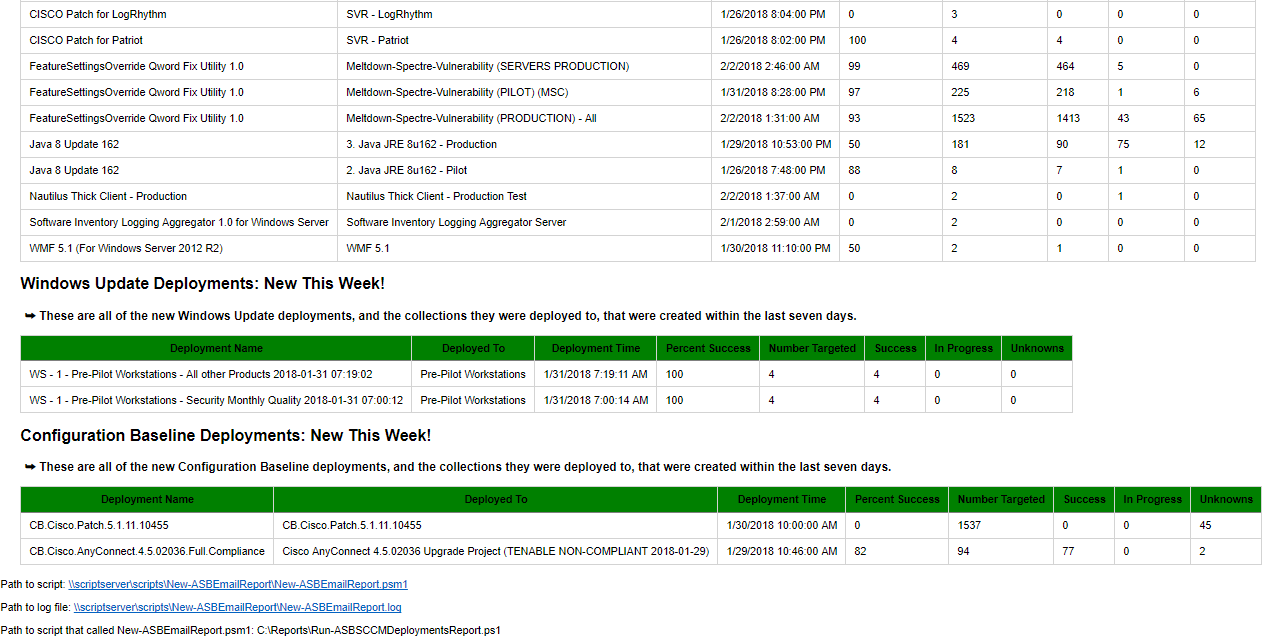This screenshot has height=643, width=1288.
Task: Select the '45' unknowns value
Action: (x=1206, y=526)
